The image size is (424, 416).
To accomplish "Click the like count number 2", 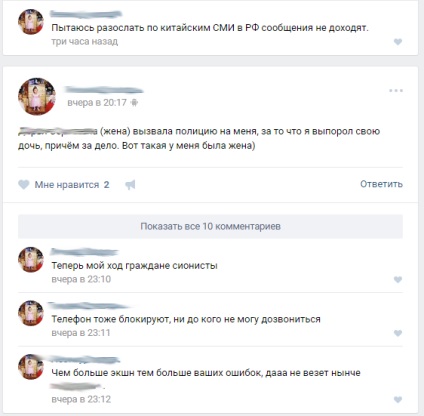I will (x=106, y=185).
